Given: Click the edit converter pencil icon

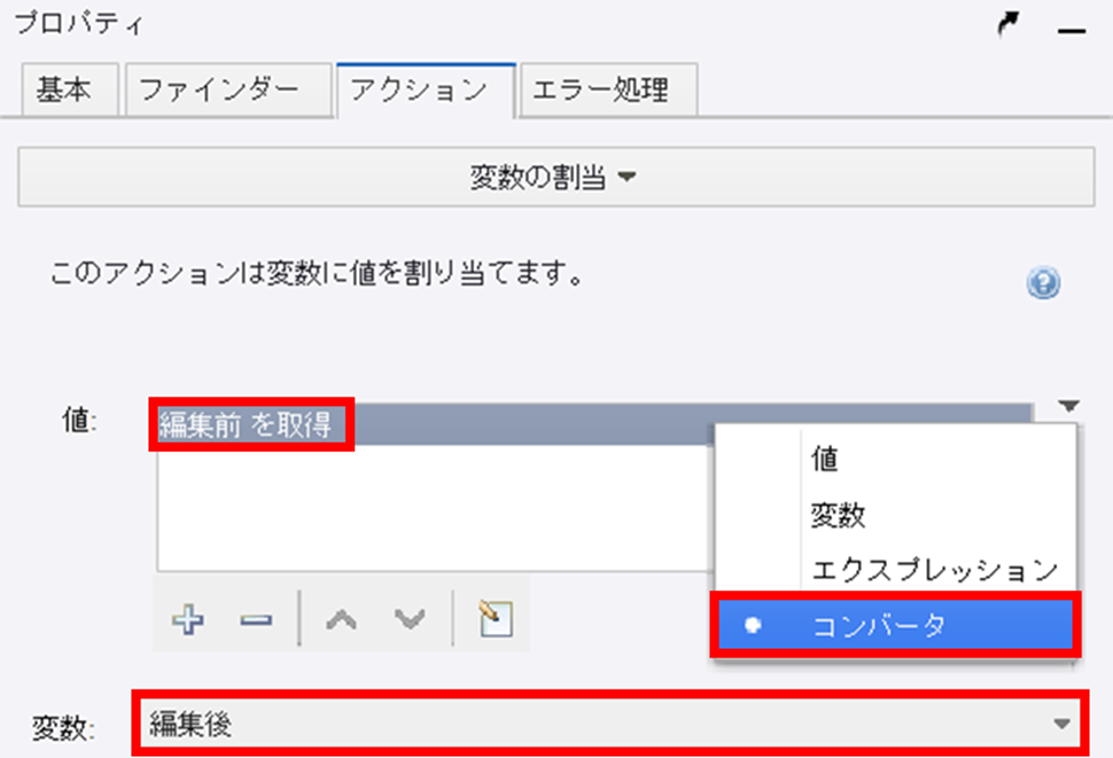Looking at the screenshot, I should click(x=496, y=620).
